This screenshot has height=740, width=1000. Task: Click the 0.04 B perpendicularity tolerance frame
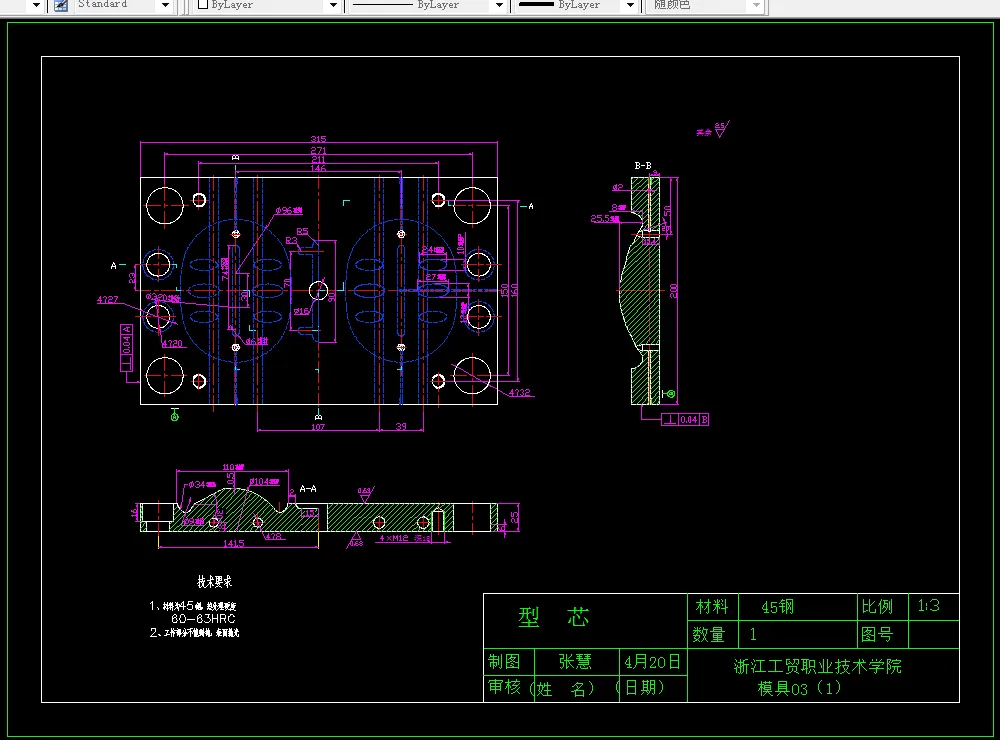(x=685, y=419)
